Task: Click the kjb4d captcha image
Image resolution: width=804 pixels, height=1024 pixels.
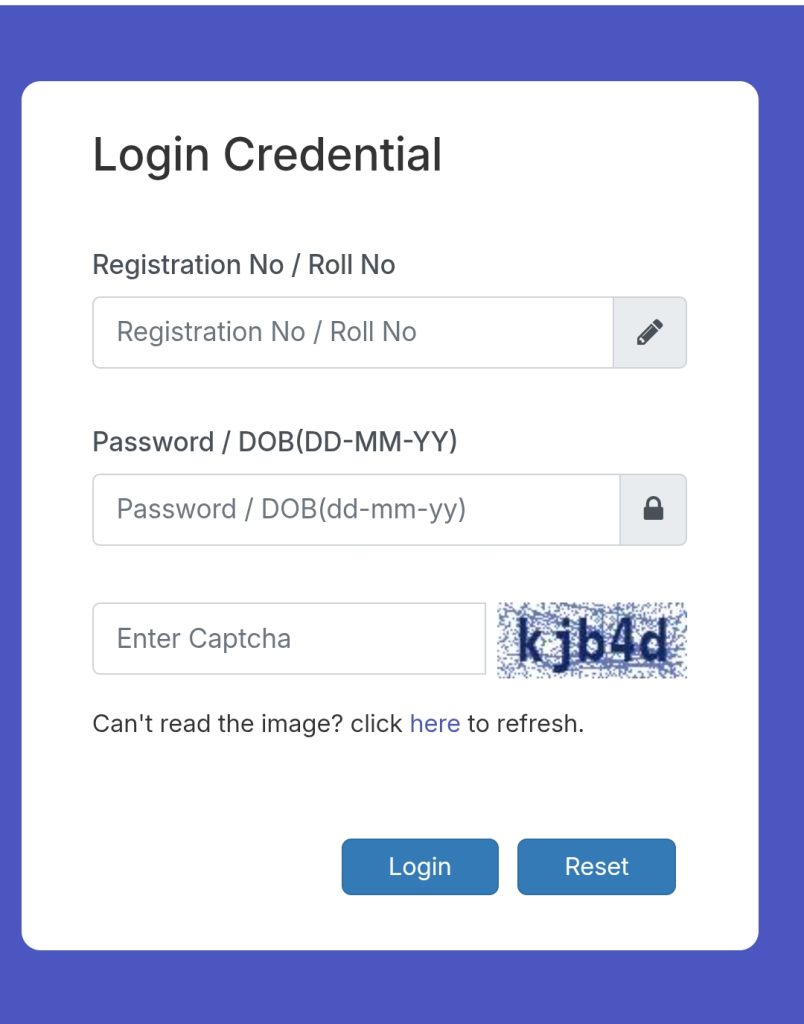Action: pos(592,640)
